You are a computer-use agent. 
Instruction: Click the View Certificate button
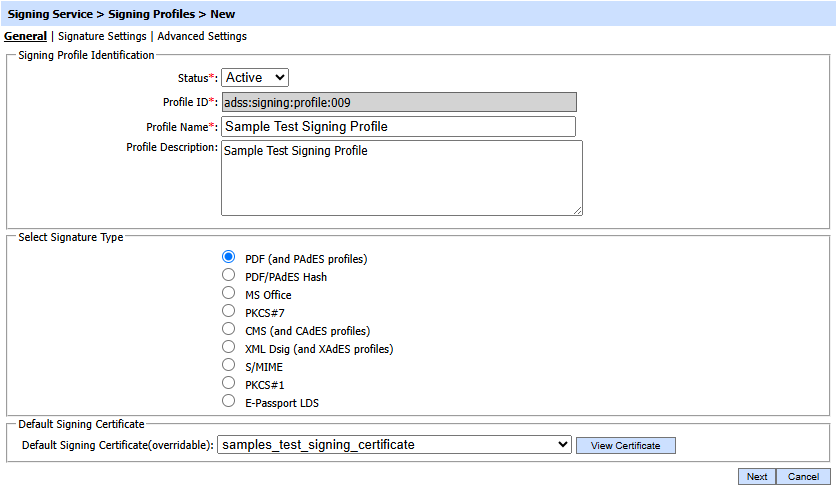[x=625, y=445]
